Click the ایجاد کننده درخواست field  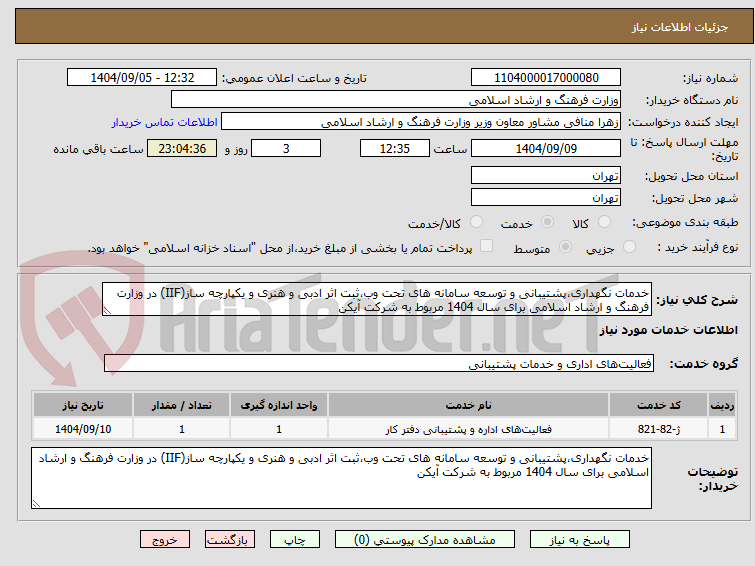tap(421, 121)
